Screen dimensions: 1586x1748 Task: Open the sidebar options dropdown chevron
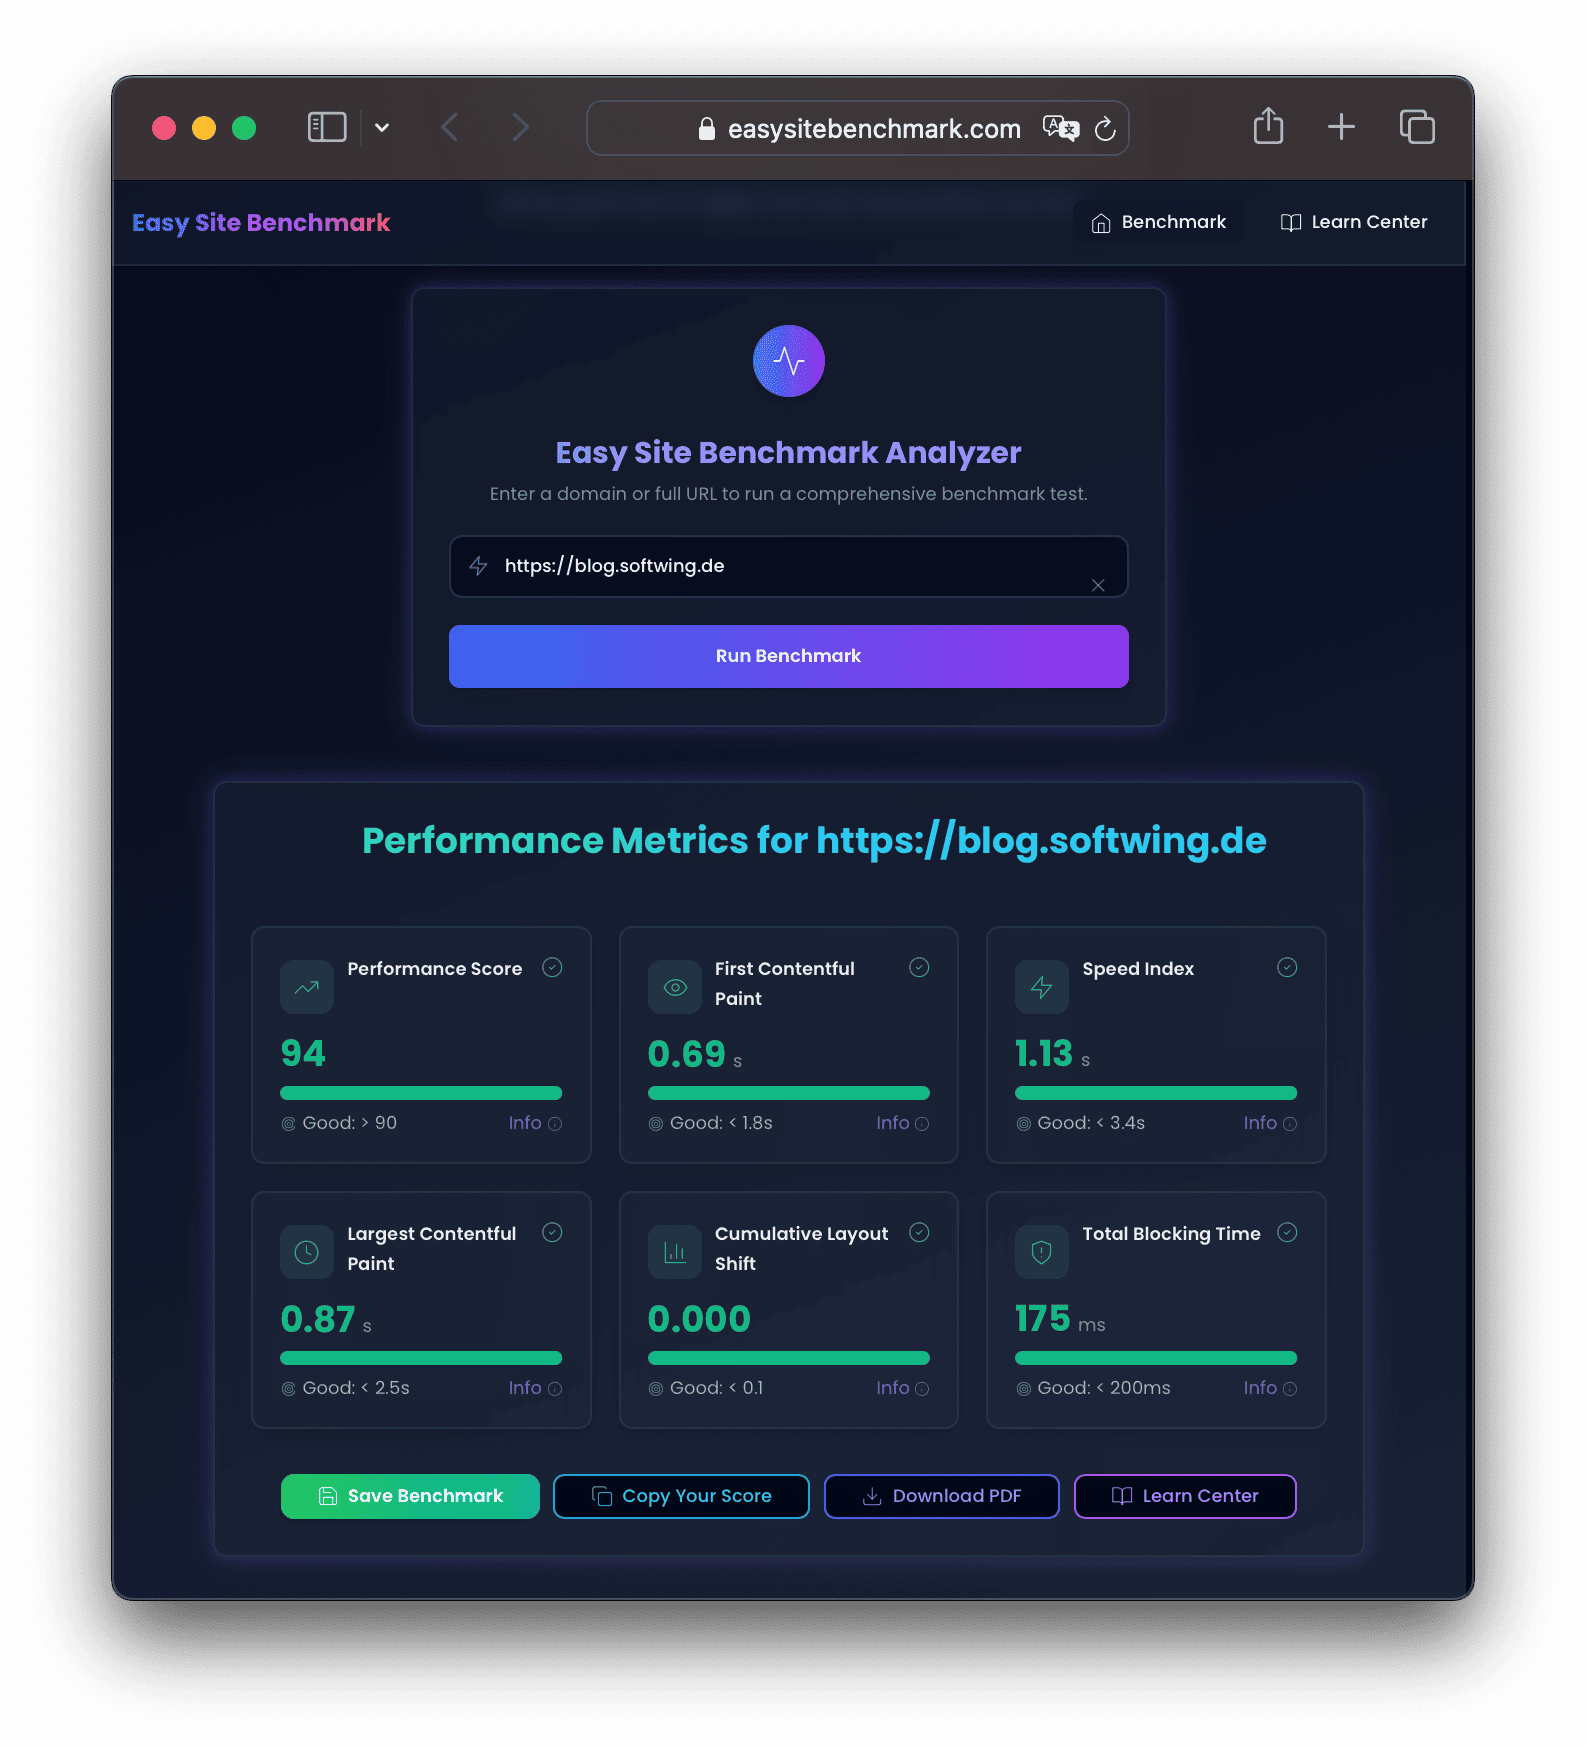[x=382, y=127]
